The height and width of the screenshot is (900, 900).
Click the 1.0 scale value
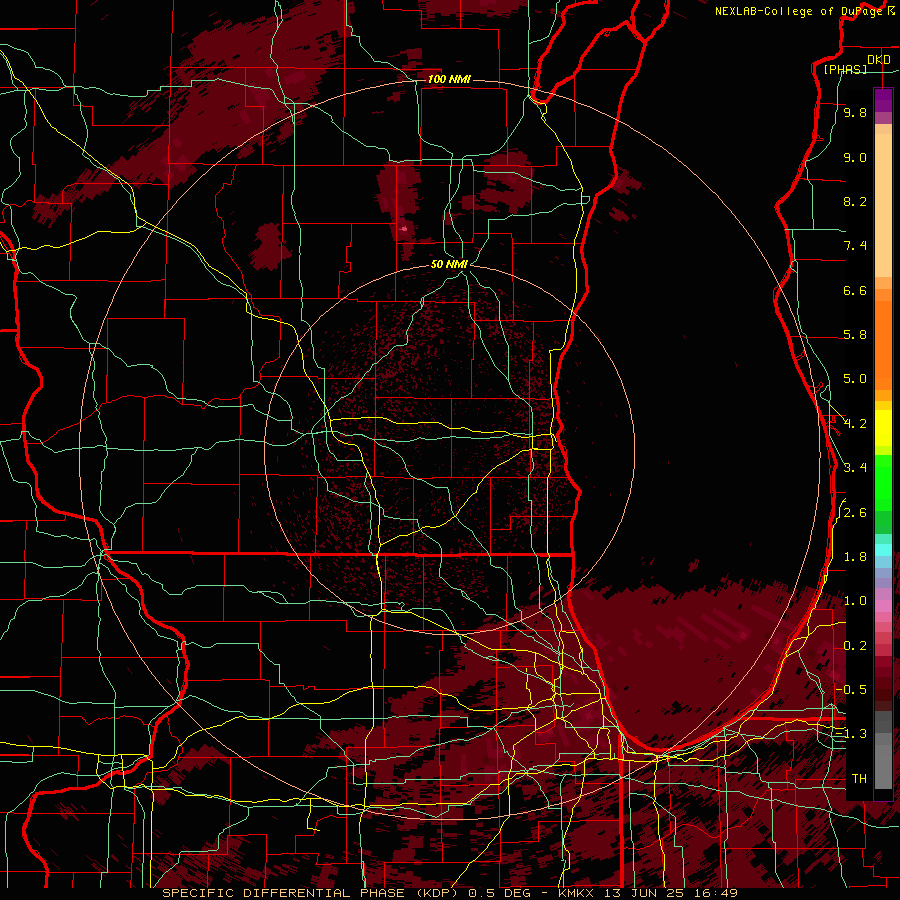[855, 601]
